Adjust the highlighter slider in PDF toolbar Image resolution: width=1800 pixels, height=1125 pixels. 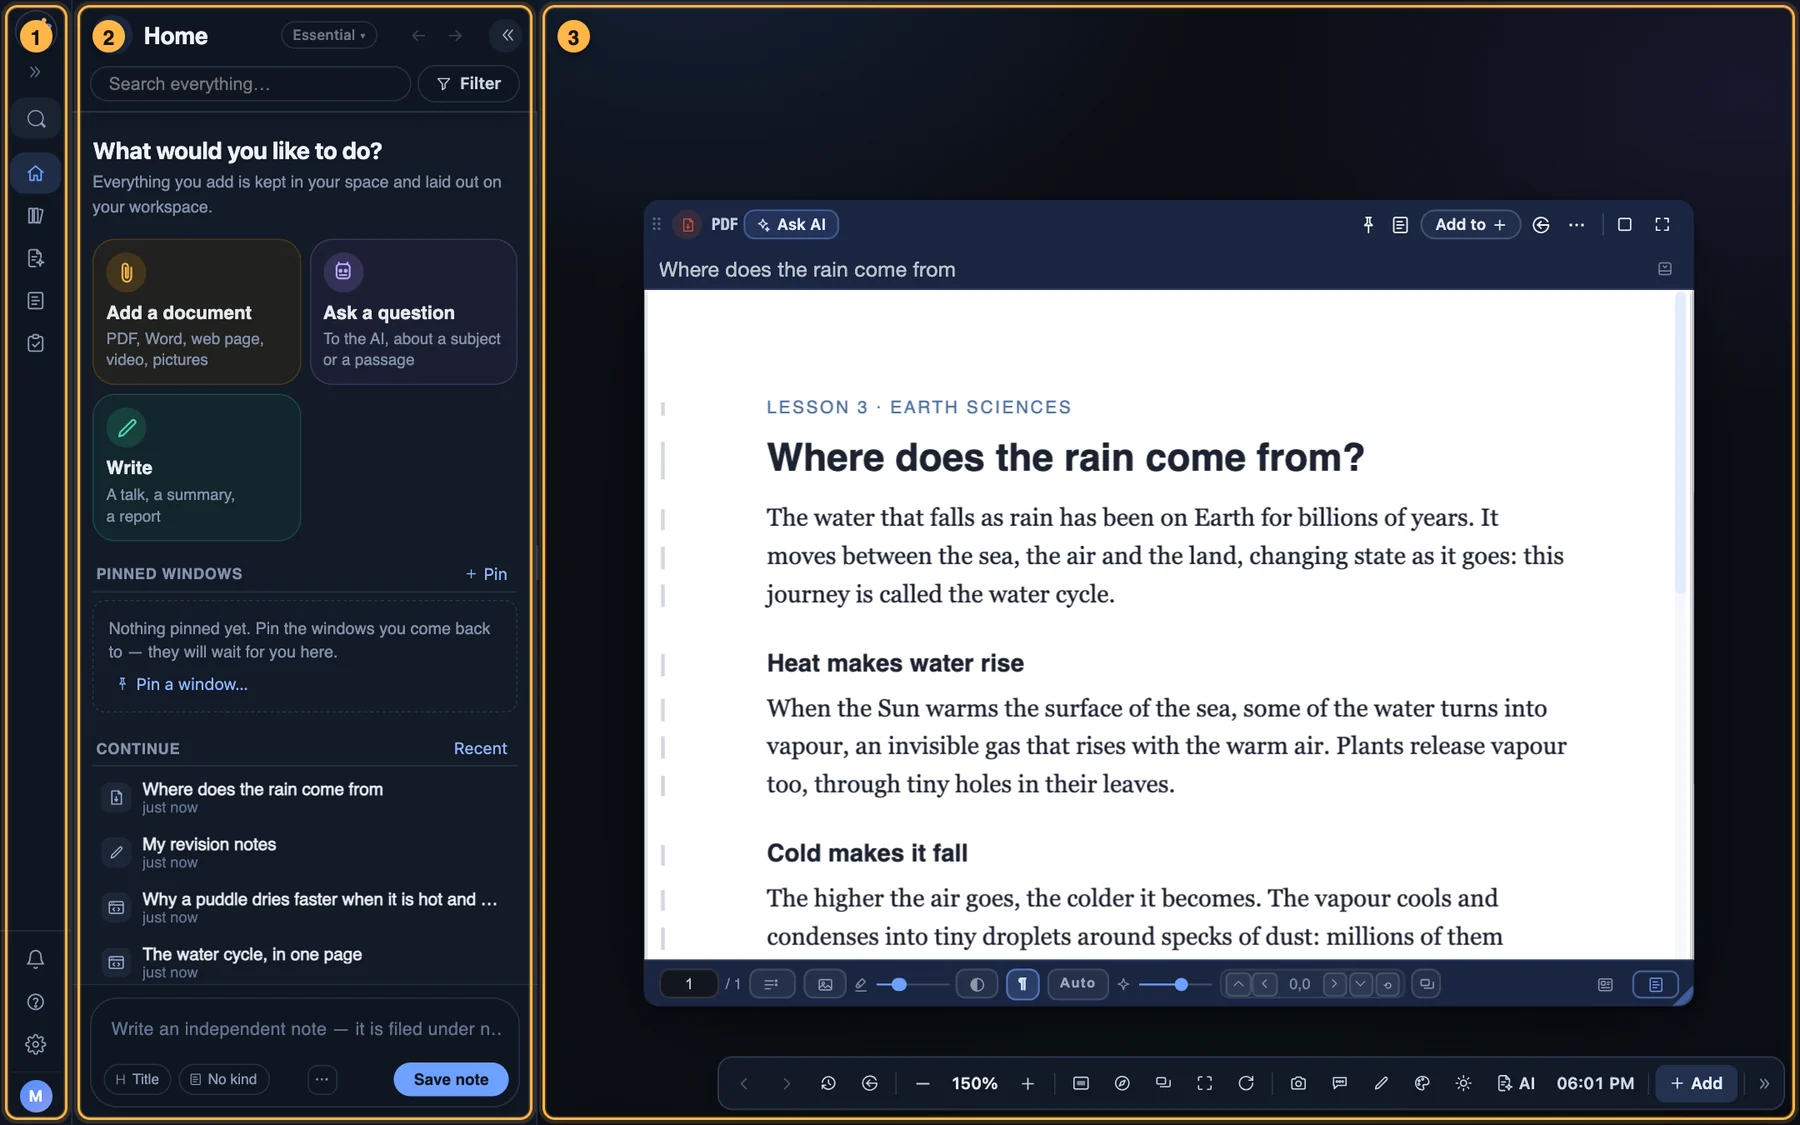pos(912,985)
